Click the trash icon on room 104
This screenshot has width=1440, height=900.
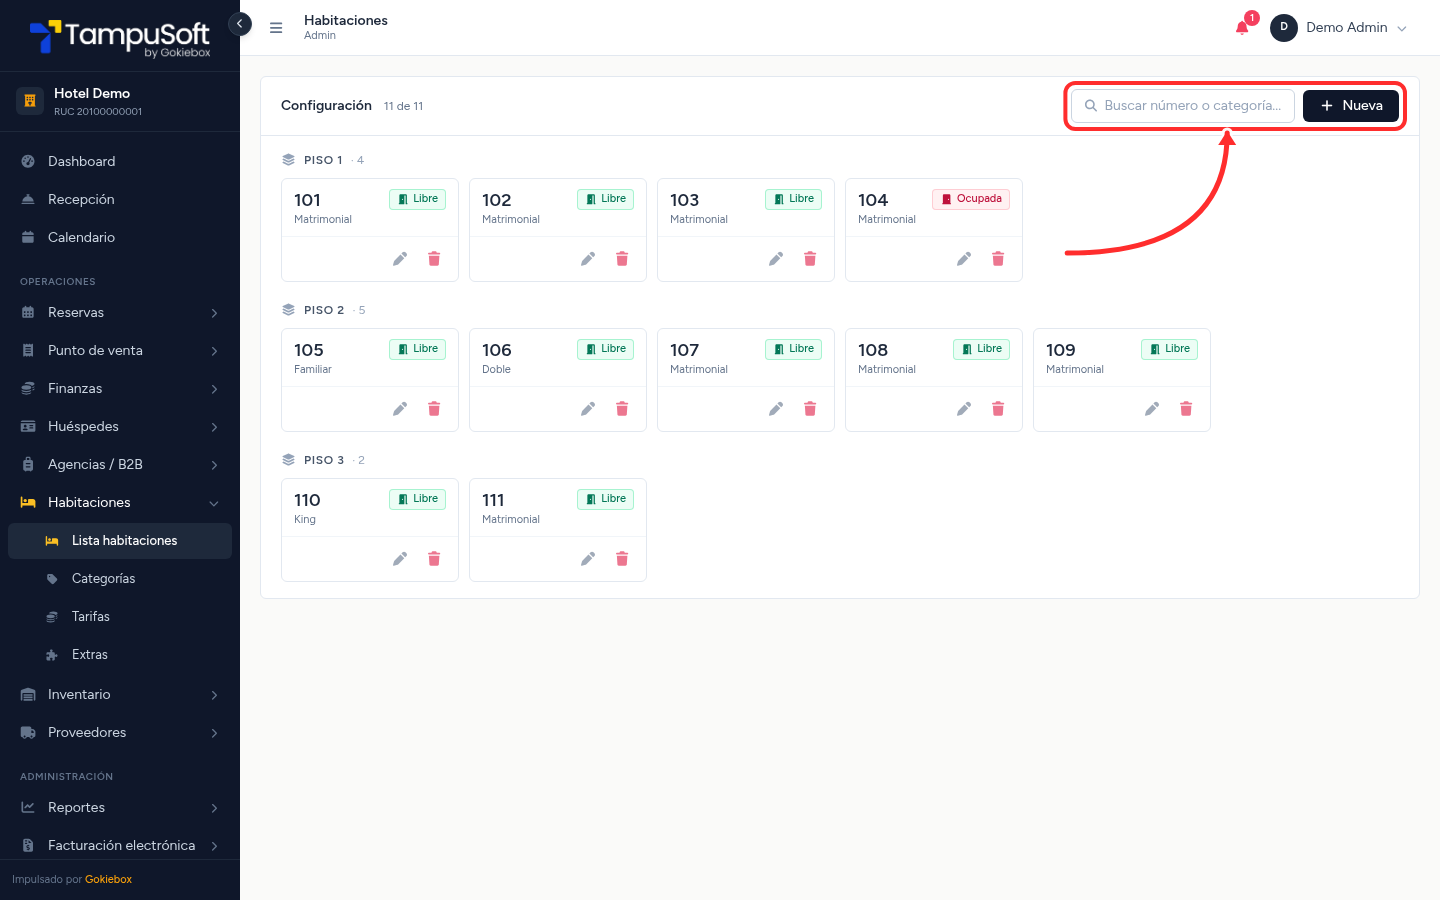[998, 259]
